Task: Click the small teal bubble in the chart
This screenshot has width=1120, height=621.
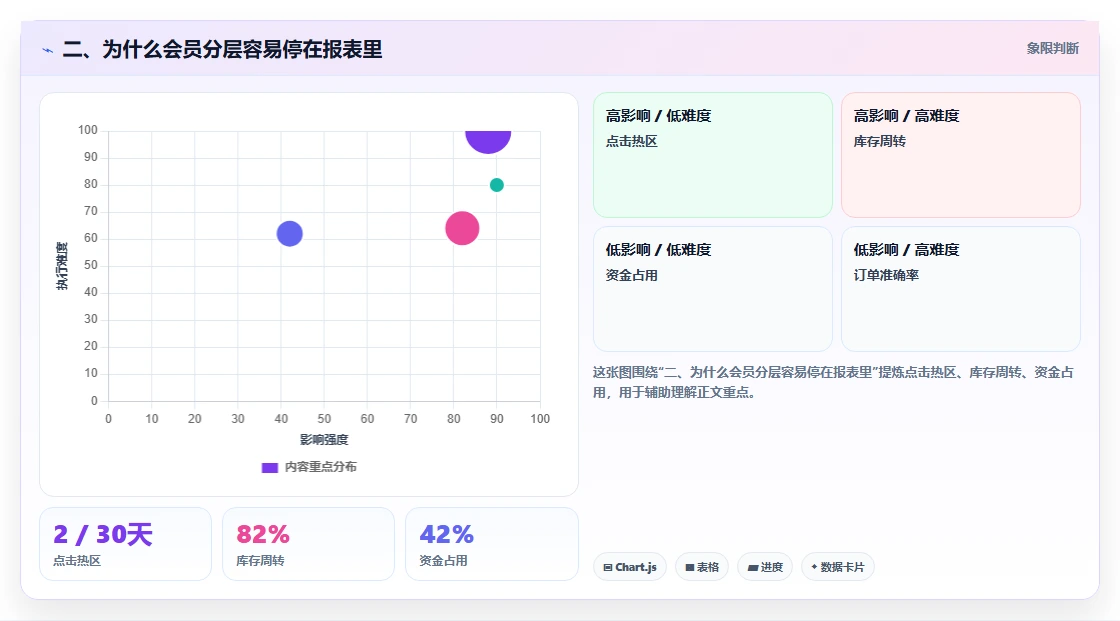Action: 496,185
